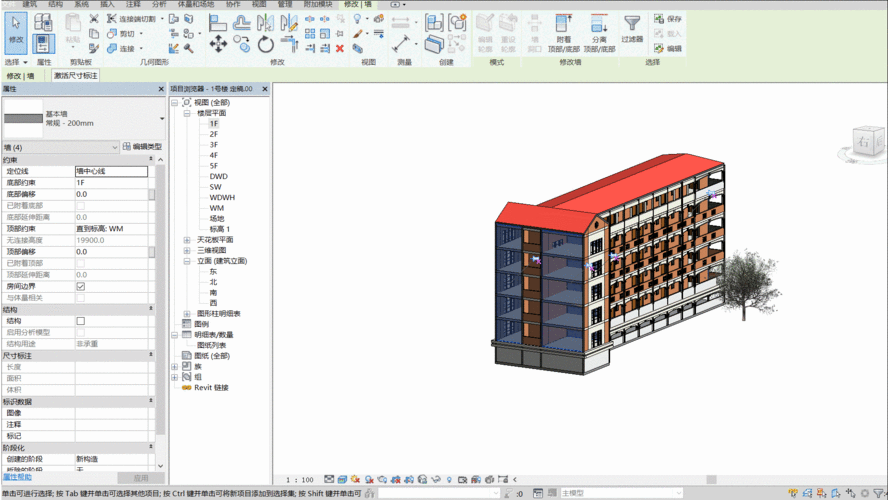Open the 属性 properties palette button
The image size is (888, 500).
tap(44, 44)
